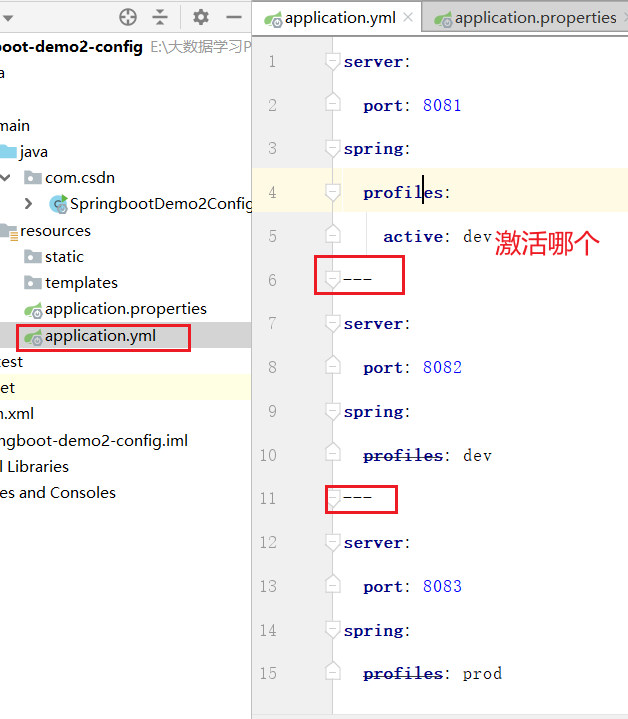Click the 'profiles' key on line 4
This screenshot has height=719, width=628.
(x=403, y=193)
